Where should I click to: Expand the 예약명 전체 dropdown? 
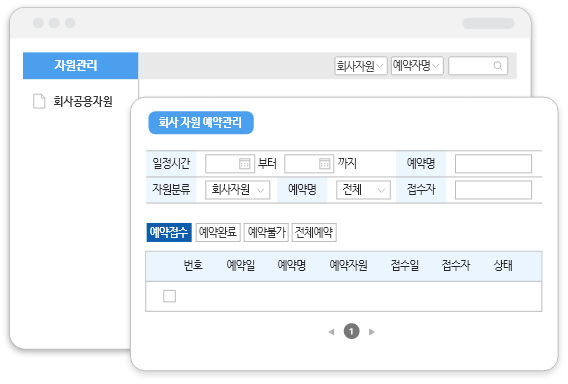pyautogui.click(x=363, y=190)
